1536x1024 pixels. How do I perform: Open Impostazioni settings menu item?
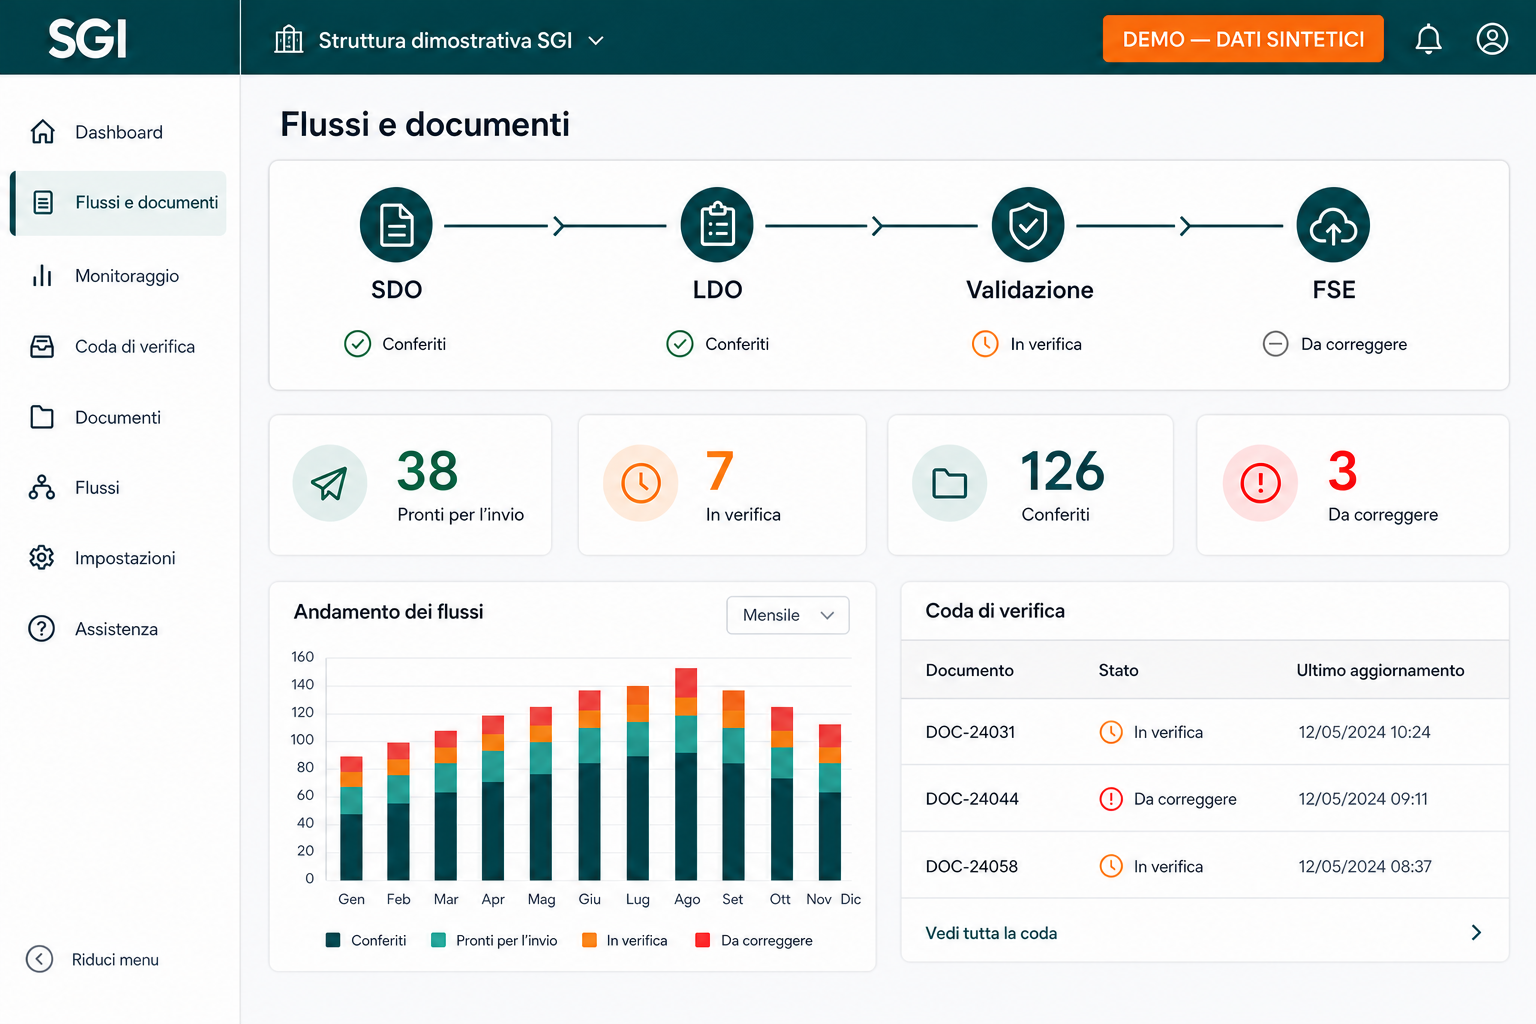(x=118, y=558)
